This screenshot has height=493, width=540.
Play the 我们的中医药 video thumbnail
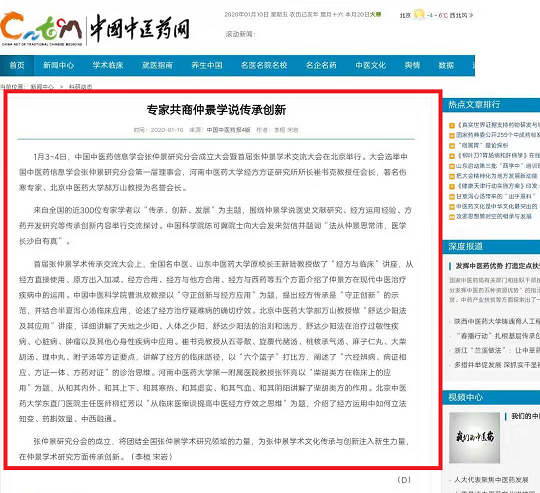(474, 438)
